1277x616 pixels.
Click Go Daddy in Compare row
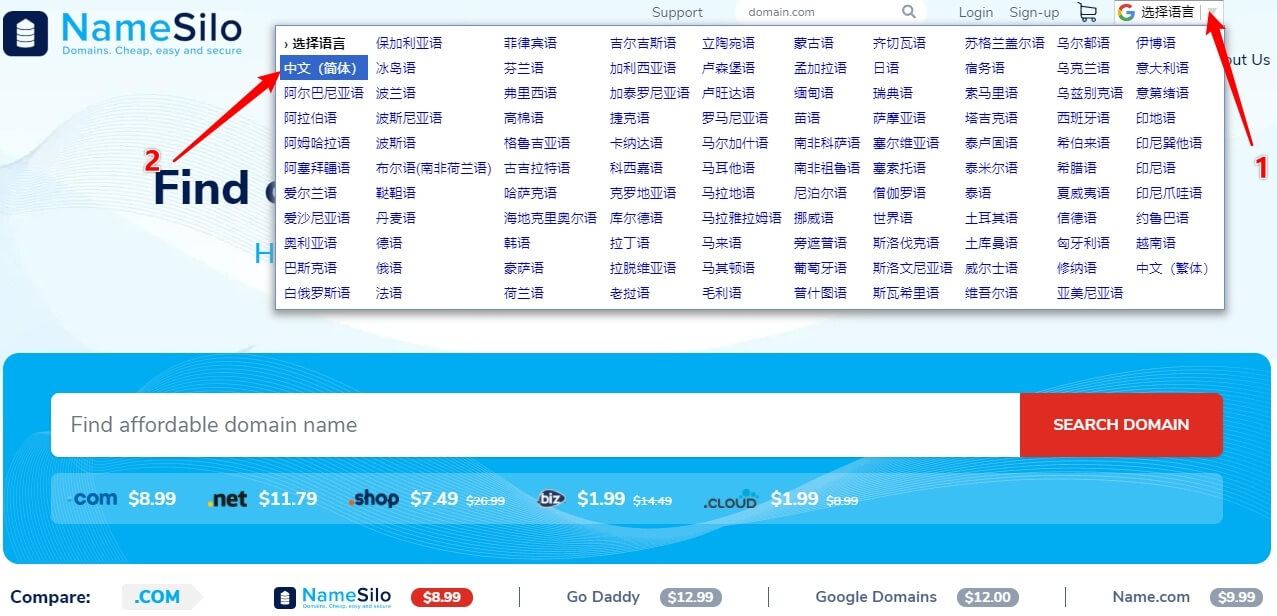tap(603, 597)
